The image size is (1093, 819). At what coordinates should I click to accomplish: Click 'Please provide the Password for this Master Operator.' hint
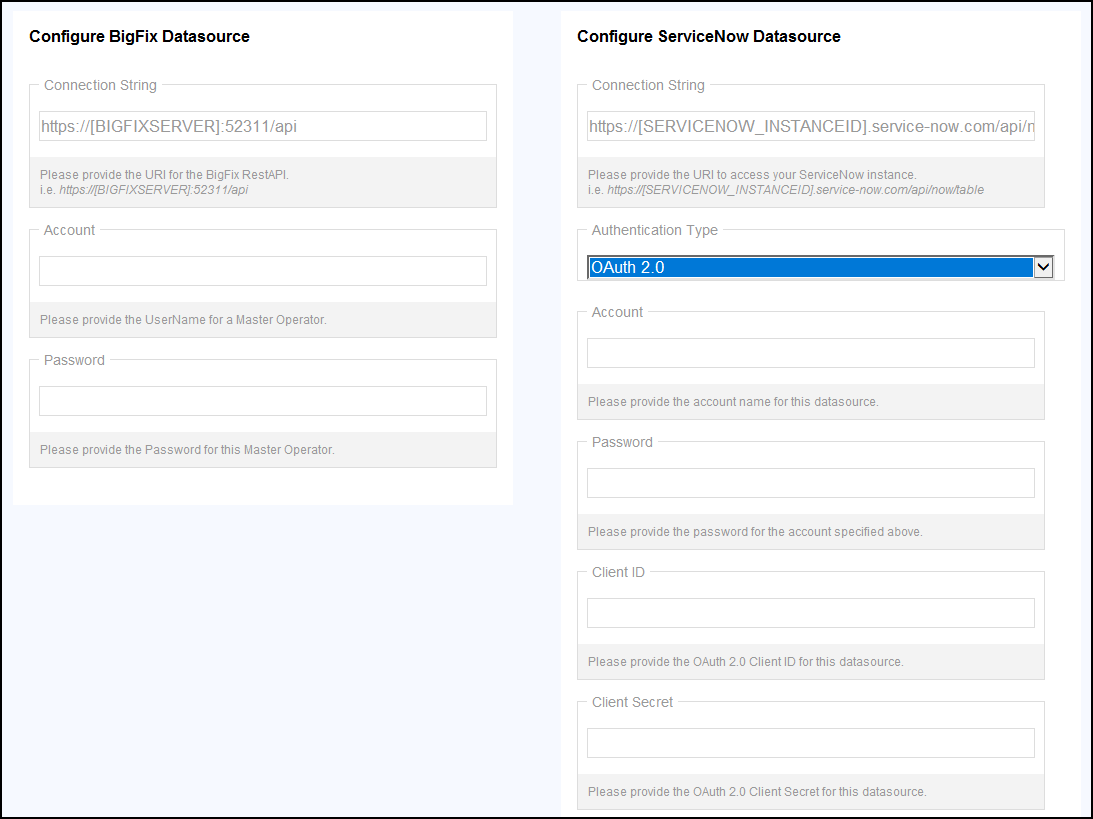tap(188, 450)
